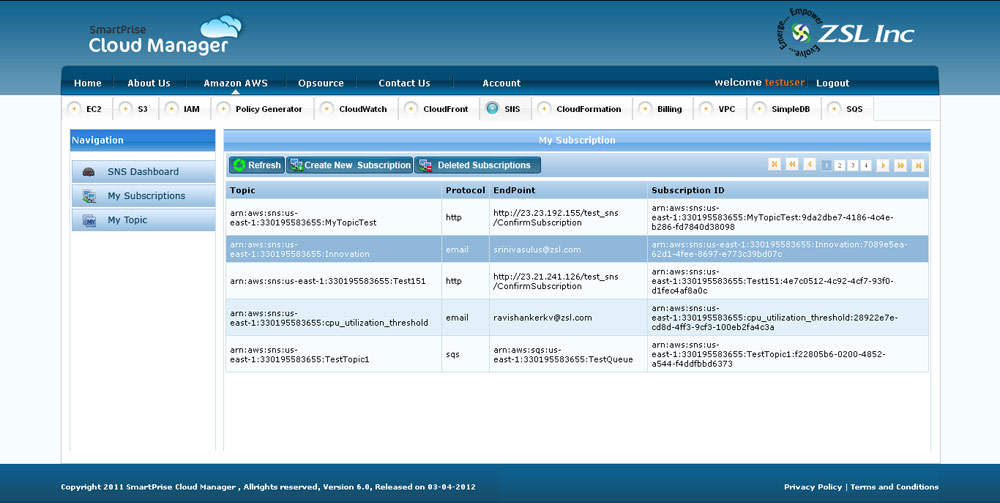Screen dimensions: 1000x503
Task: Open About Us menu item
Action: tap(149, 83)
